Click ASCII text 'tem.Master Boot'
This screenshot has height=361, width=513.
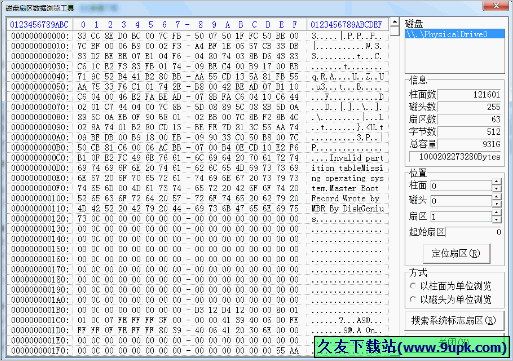[345, 188]
